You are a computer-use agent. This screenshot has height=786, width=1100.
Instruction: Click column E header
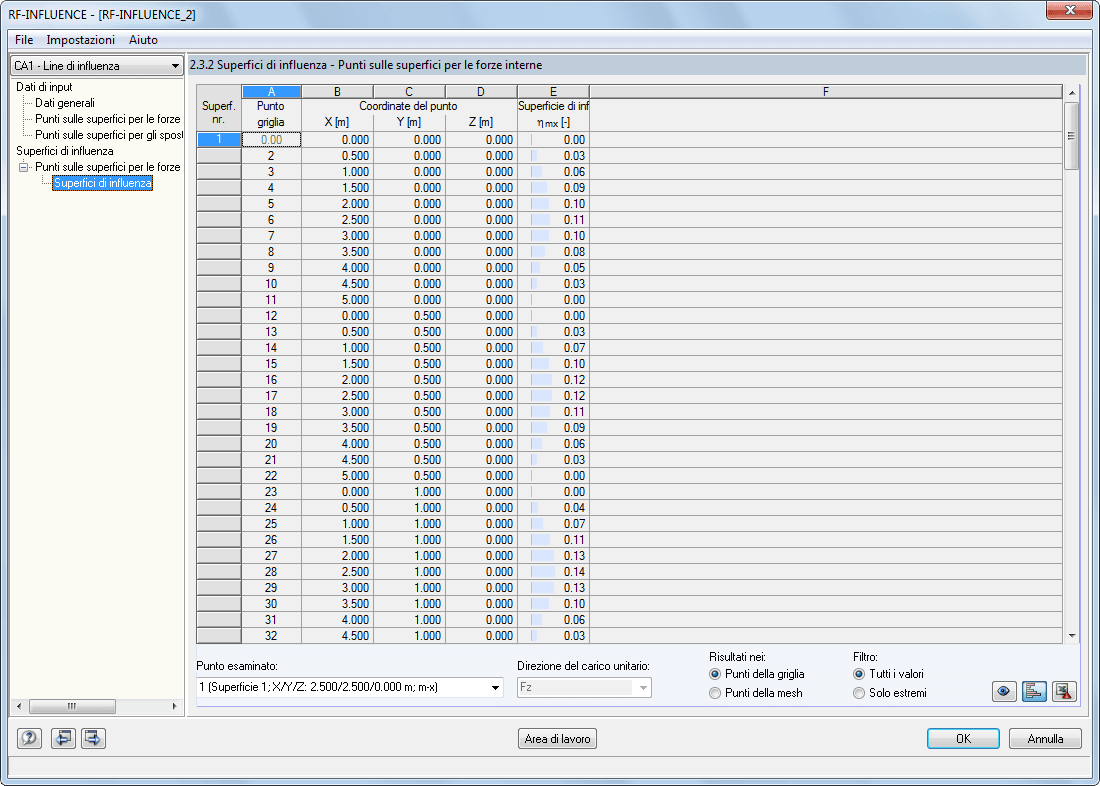click(x=554, y=92)
